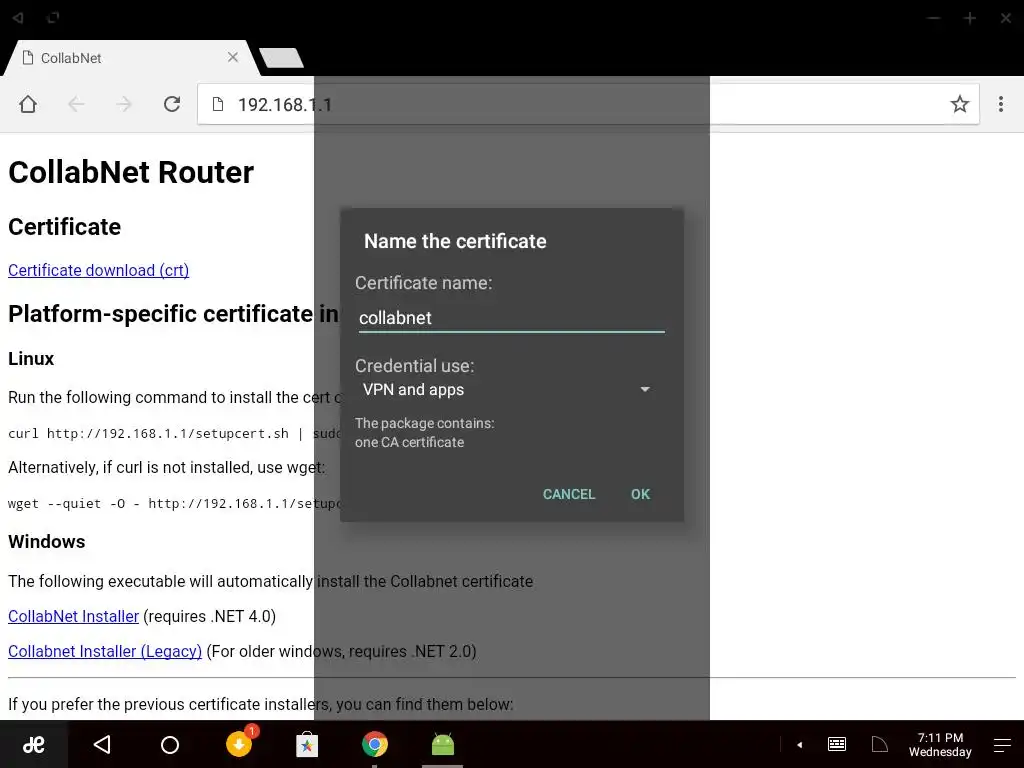Image resolution: width=1024 pixels, height=768 pixels.
Task: Bookmark page with the star icon
Action: 959,104
